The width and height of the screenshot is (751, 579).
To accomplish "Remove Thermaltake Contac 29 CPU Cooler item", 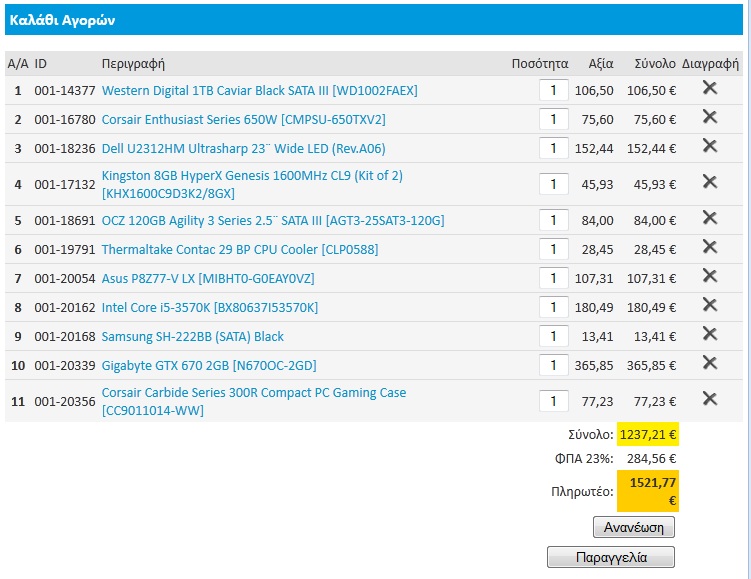I will pos(709,247).
